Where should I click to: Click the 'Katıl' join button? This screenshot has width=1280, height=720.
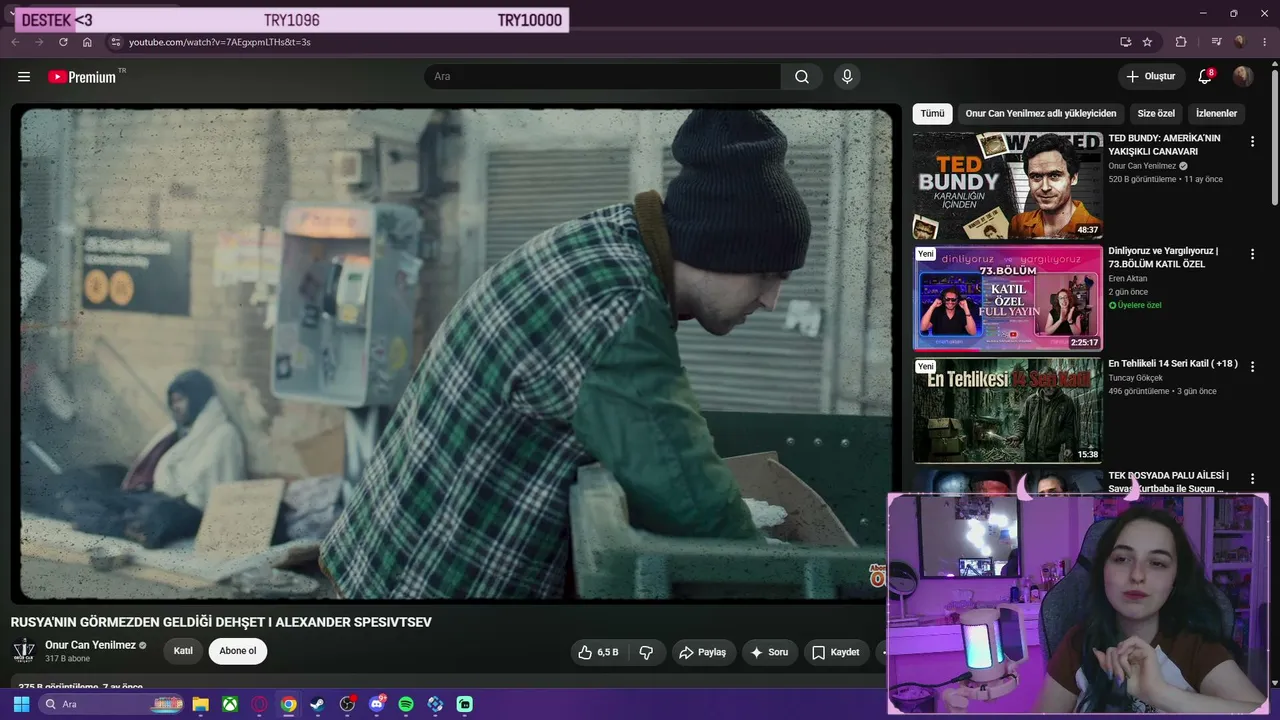pos(183,651)
